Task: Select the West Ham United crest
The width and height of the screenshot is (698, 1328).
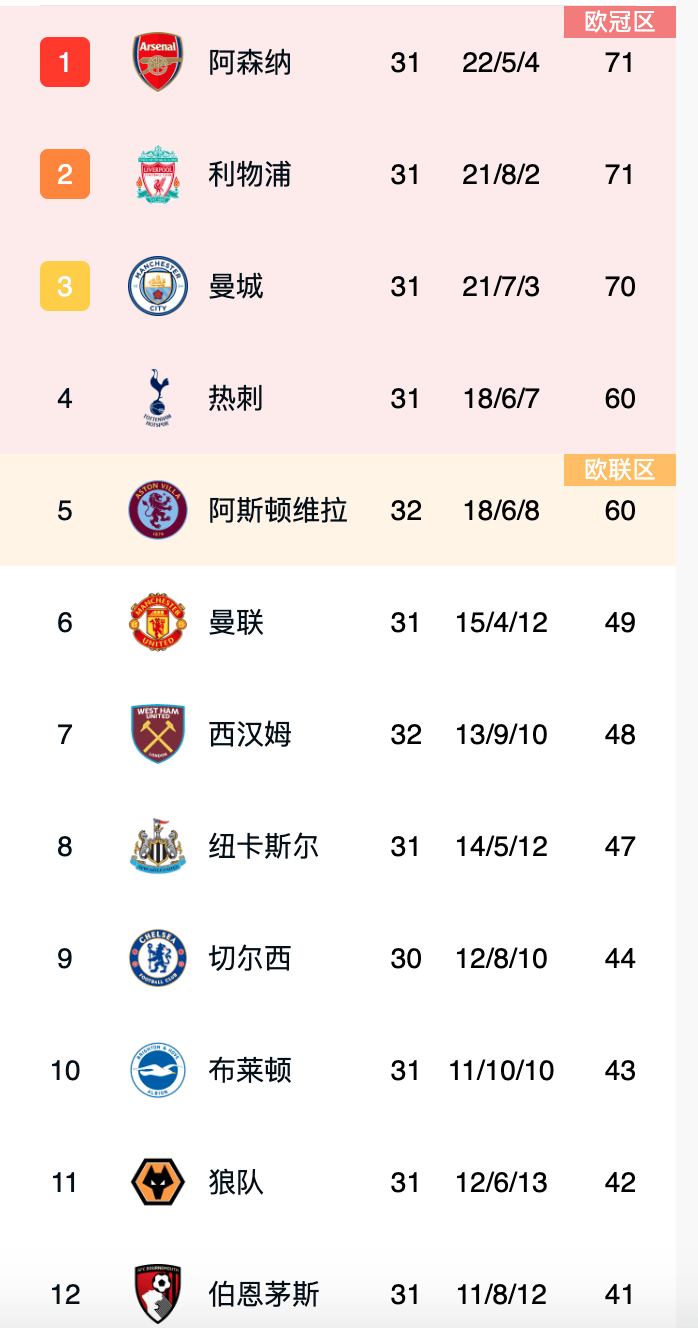Action: (158, 734)
